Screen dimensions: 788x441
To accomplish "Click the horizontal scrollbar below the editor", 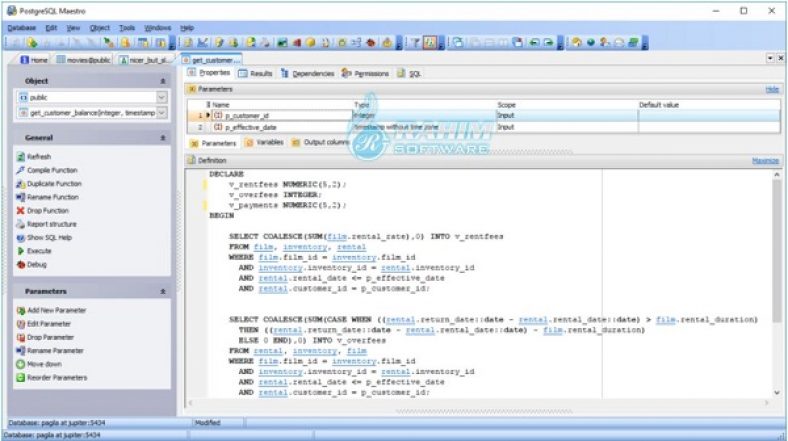I will point(478,403).
